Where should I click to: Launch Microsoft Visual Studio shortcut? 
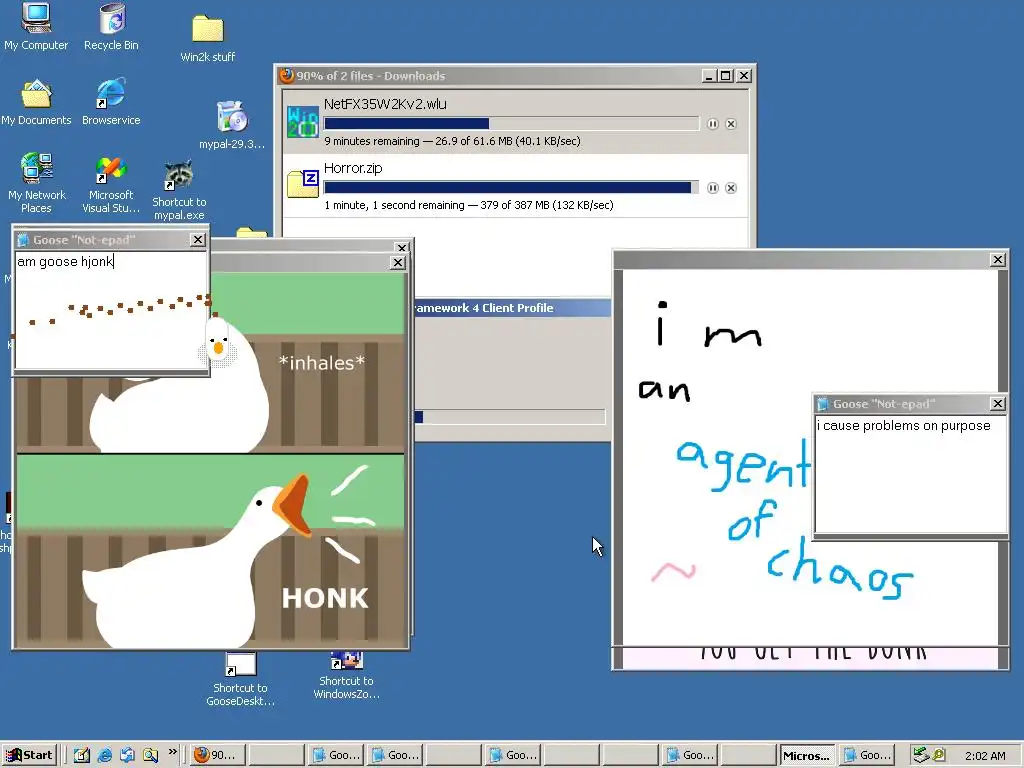[x=111, y=184]
